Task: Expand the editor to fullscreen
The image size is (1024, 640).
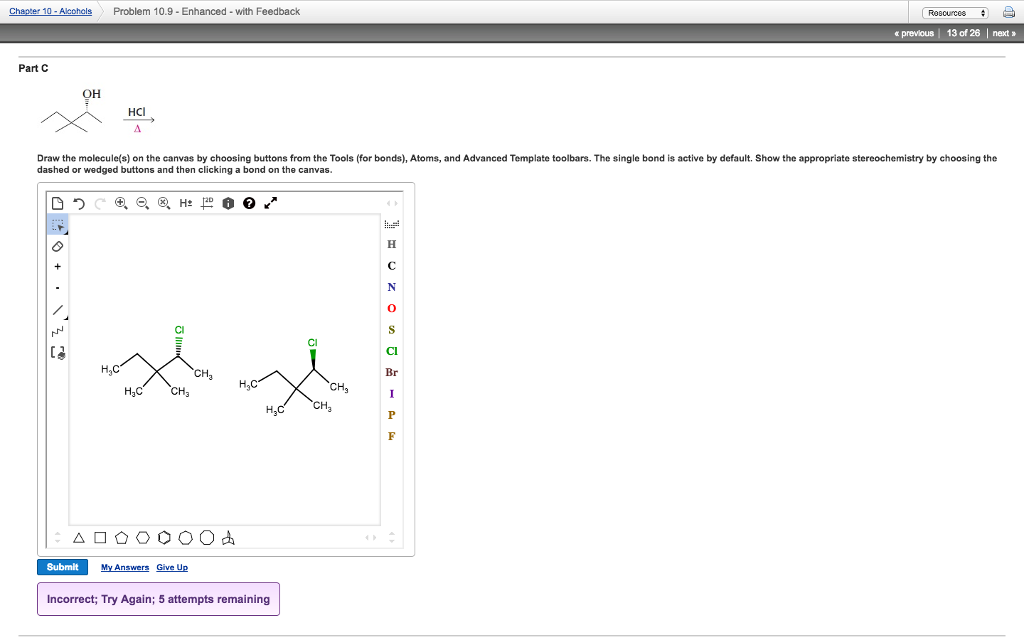Action: (270, 202)
